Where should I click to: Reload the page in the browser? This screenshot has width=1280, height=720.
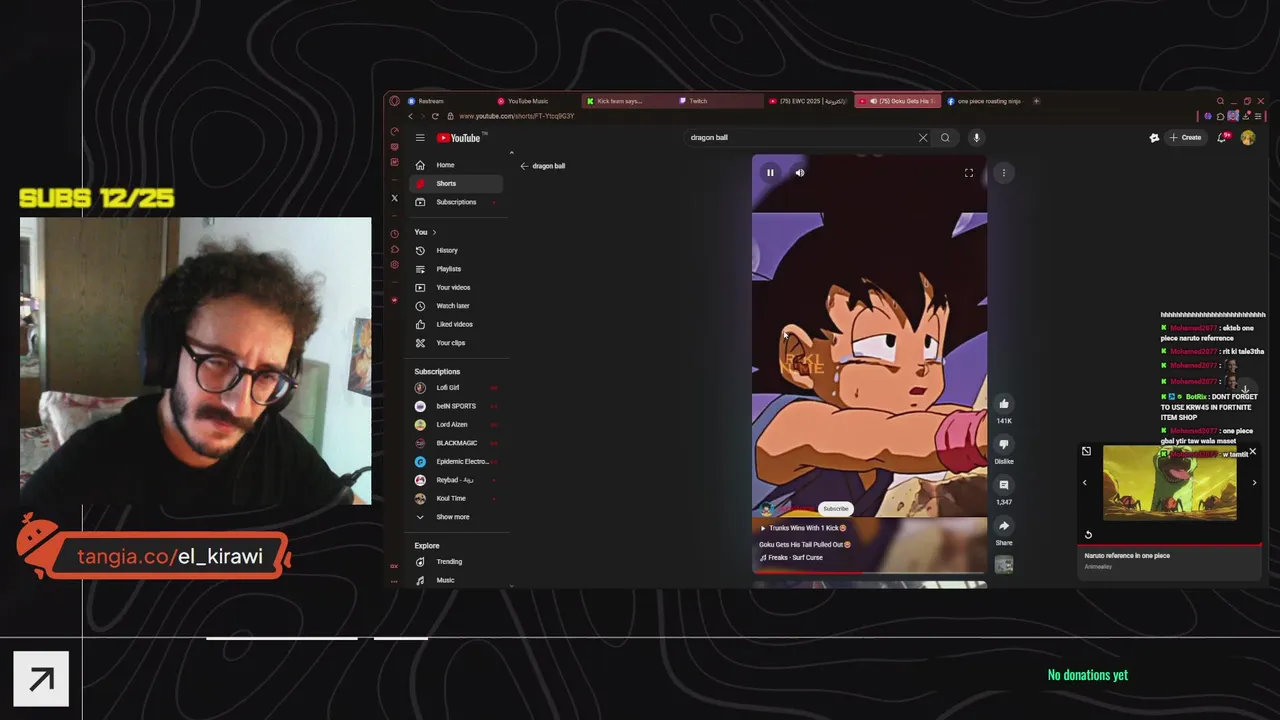[435, 116]
